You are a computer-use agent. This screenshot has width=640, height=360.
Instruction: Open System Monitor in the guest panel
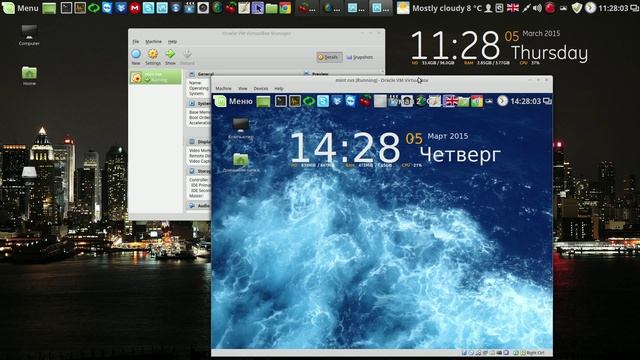(x=295, y=101)
